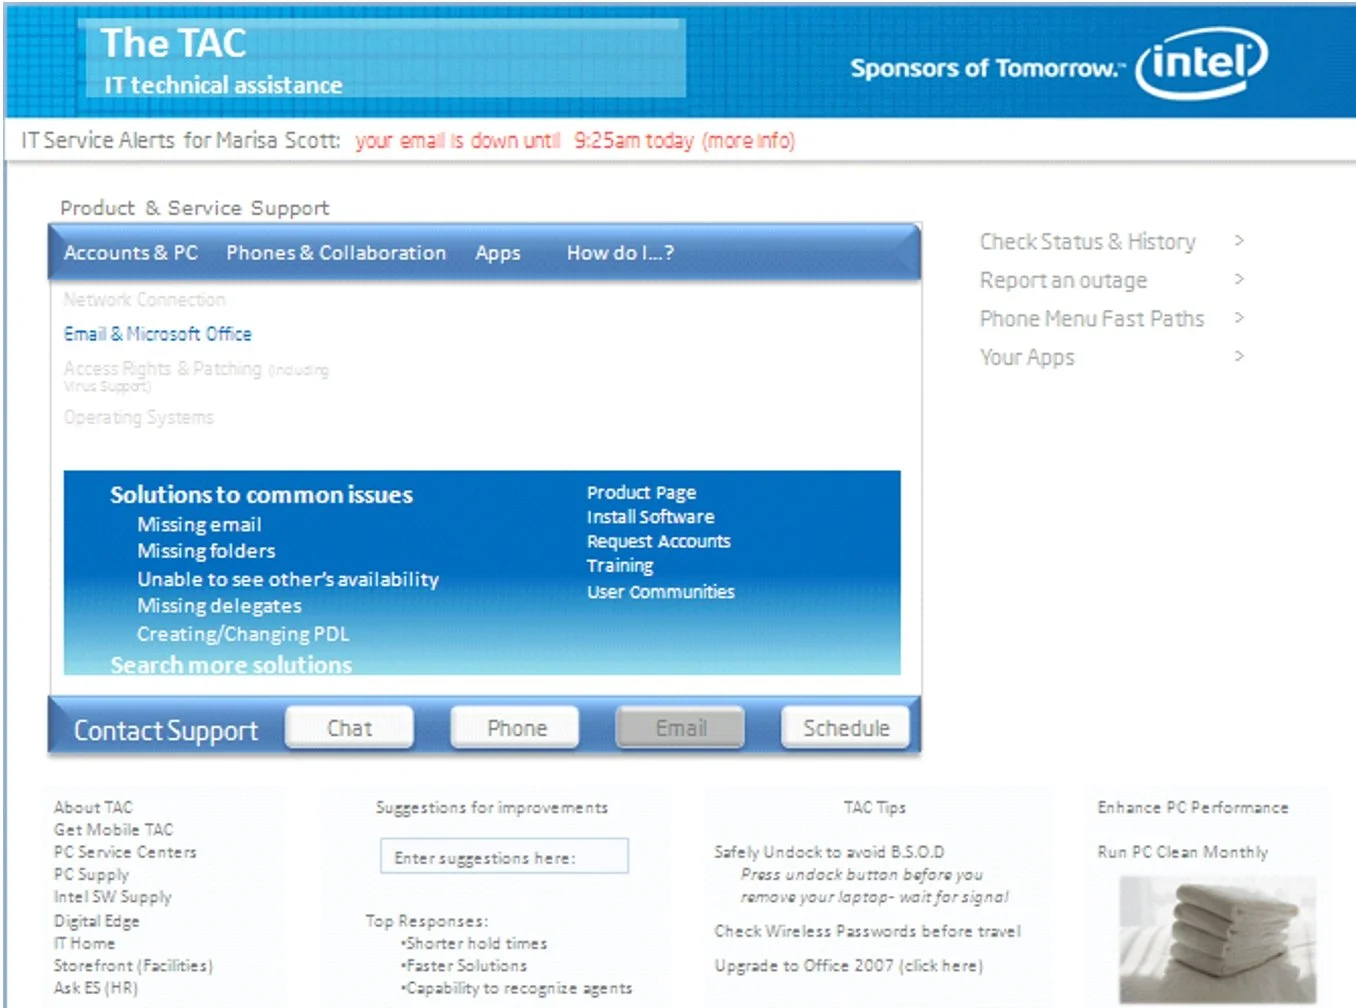Open the Missing folders solution
1356x1008 pixels.
click(x=206, y=551)
